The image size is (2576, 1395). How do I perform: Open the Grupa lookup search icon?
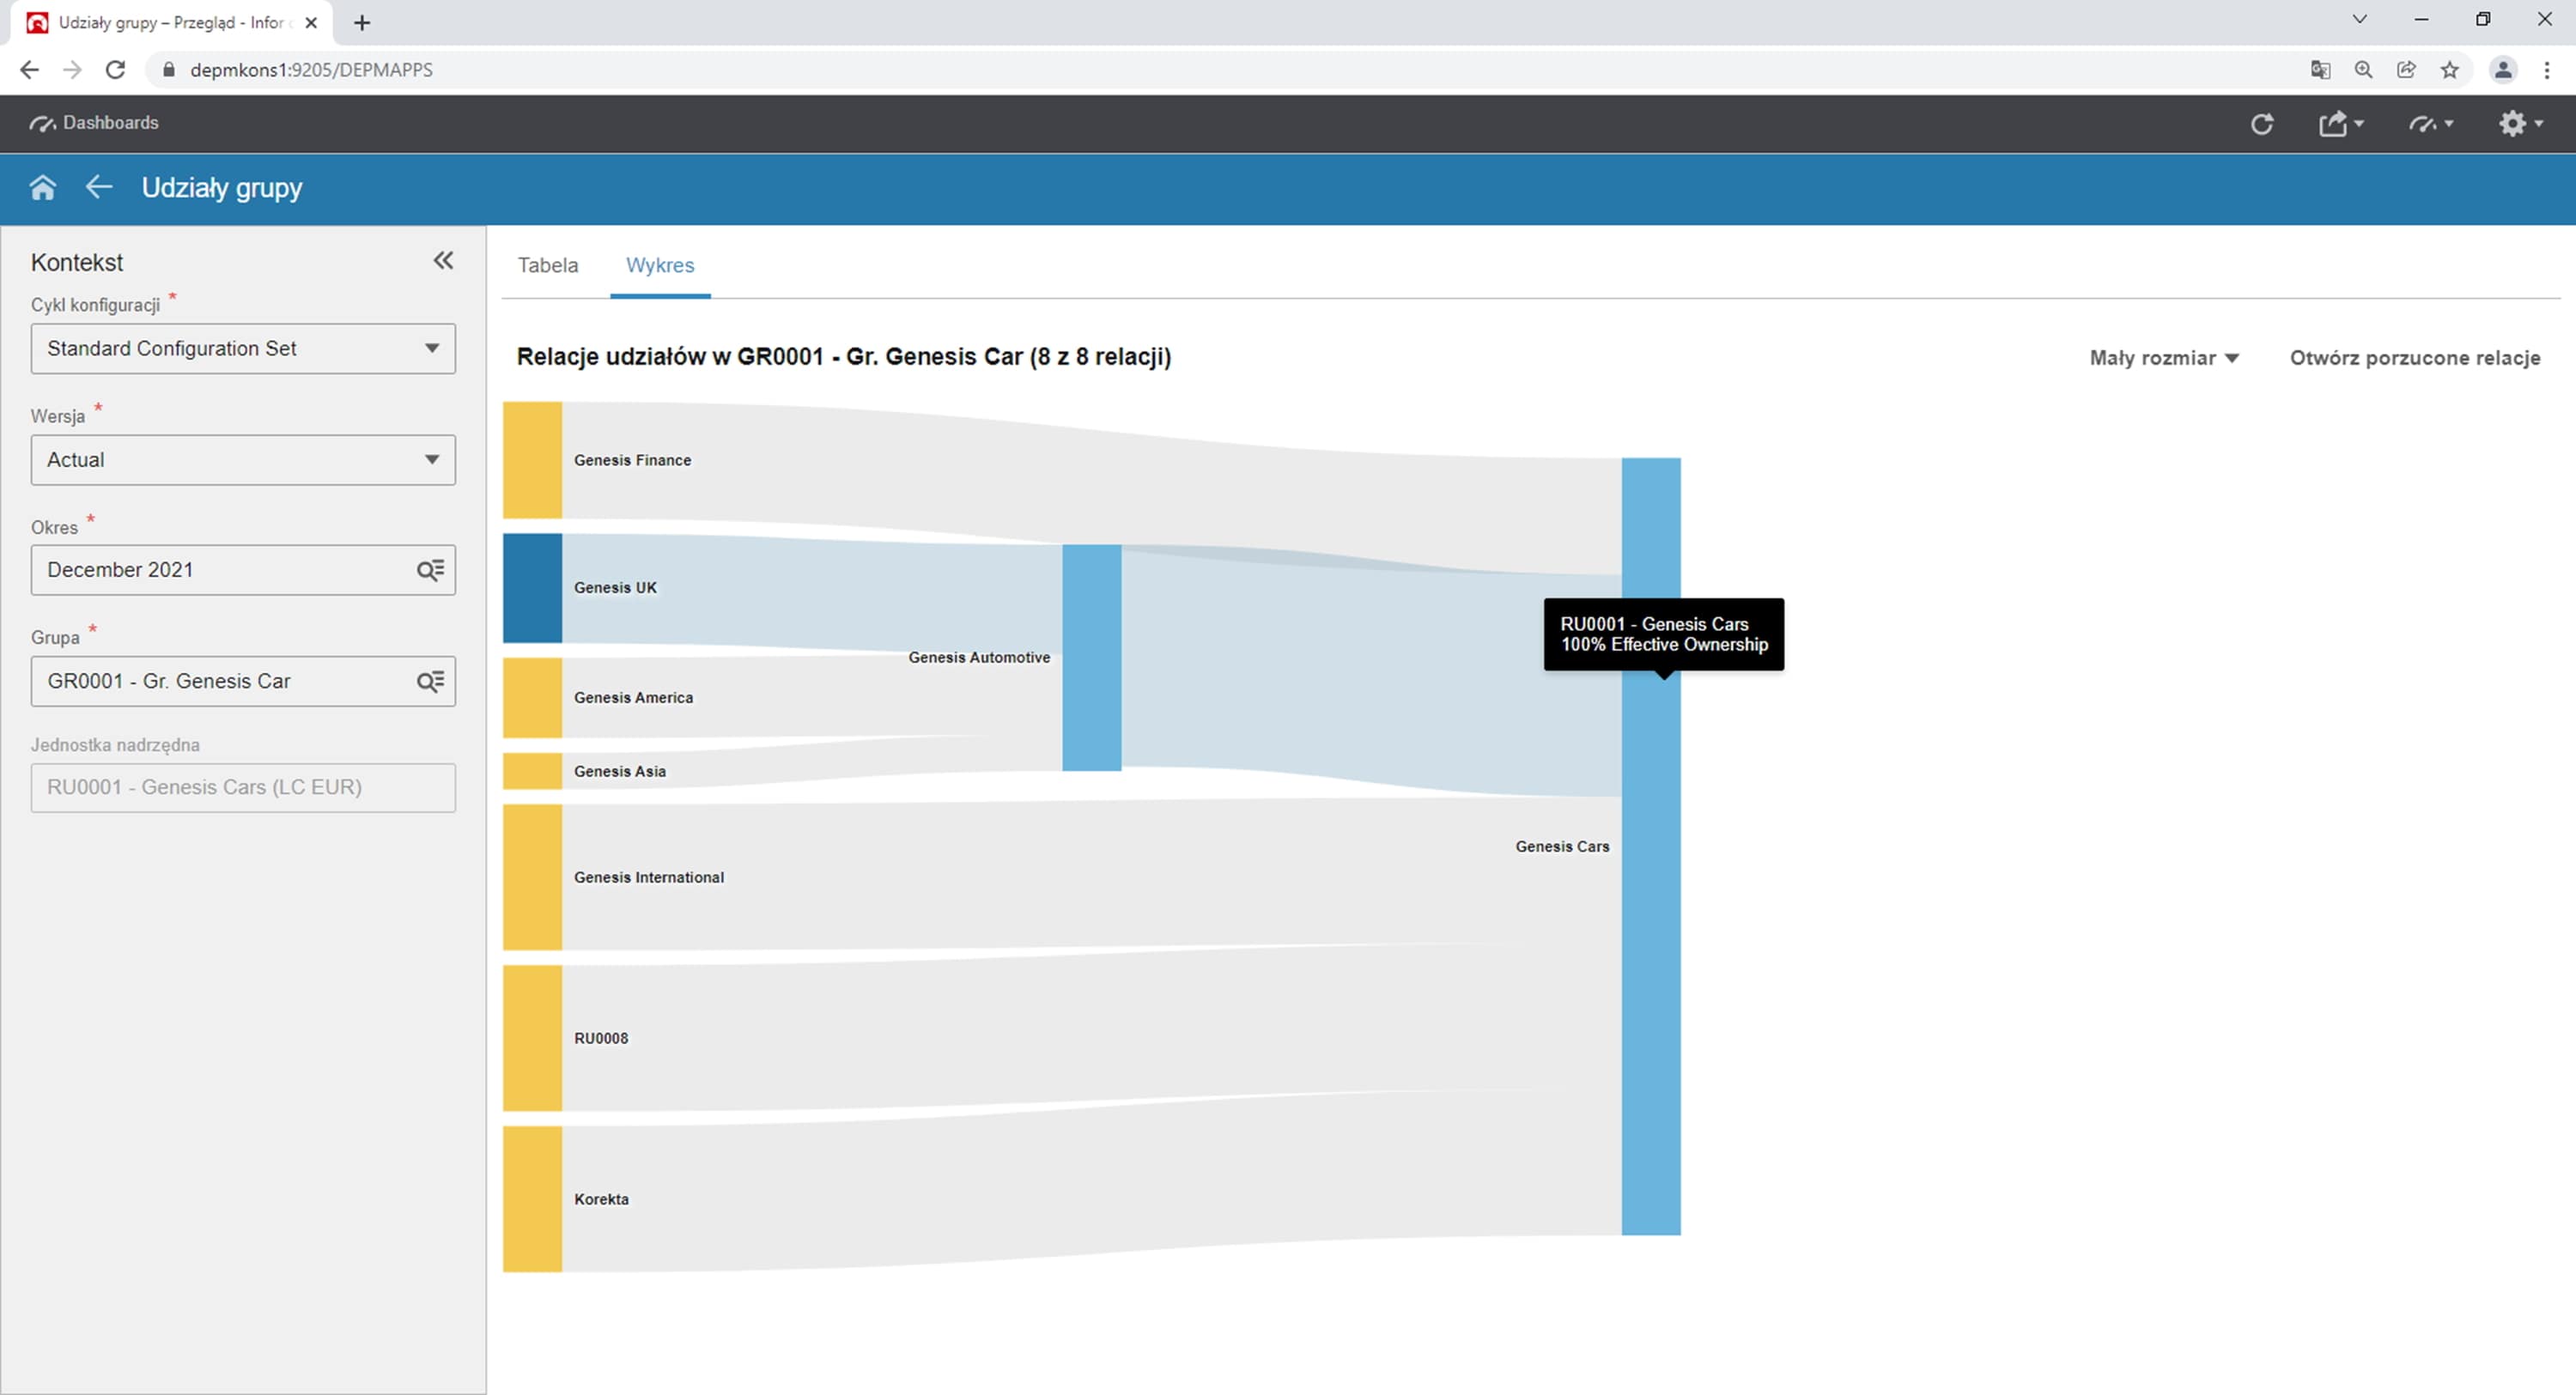pos(430,681)
